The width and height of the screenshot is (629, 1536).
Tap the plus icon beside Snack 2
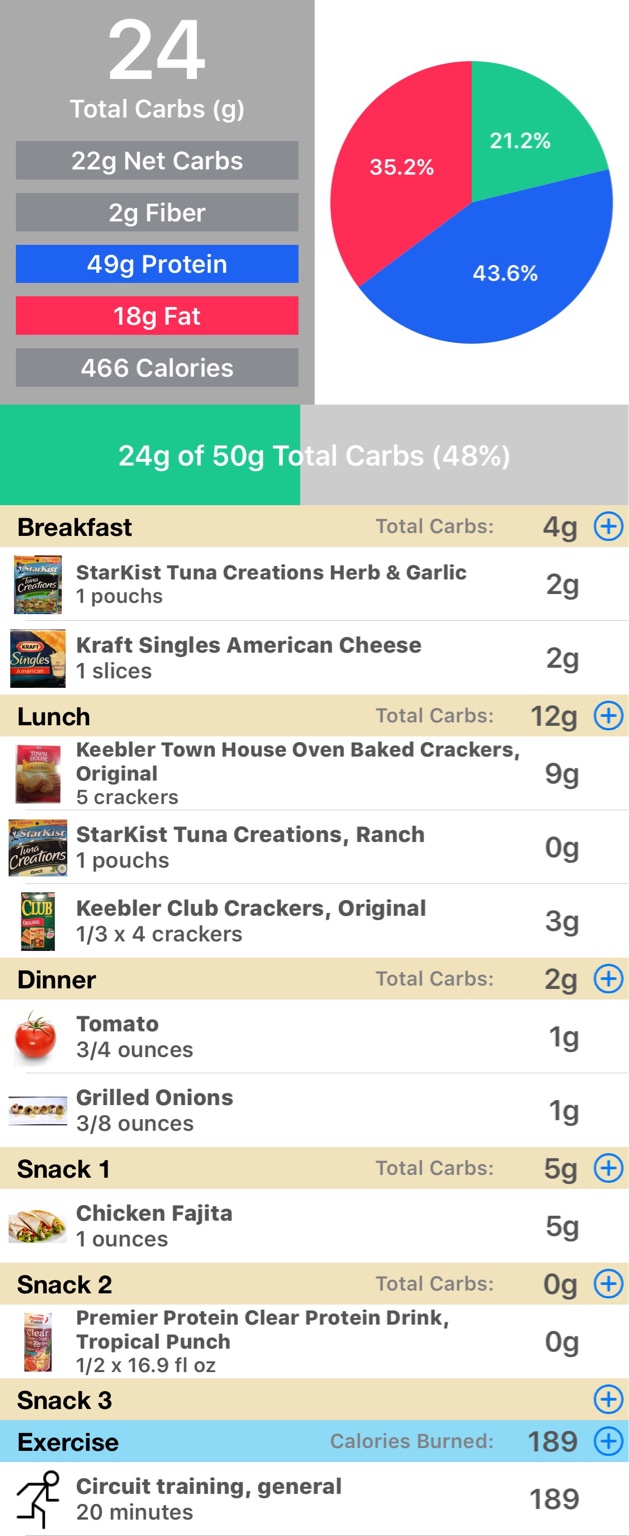608,1283
